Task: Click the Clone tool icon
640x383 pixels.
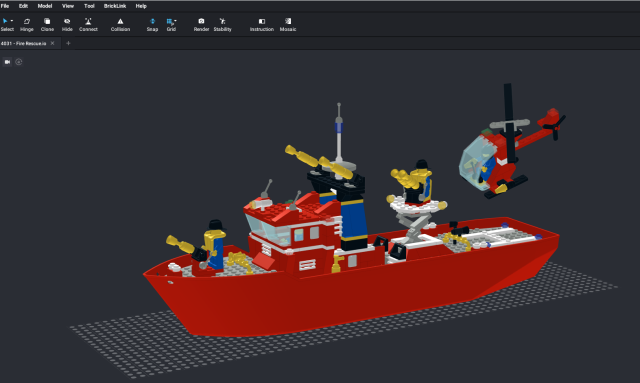Action: click(47, 21)
